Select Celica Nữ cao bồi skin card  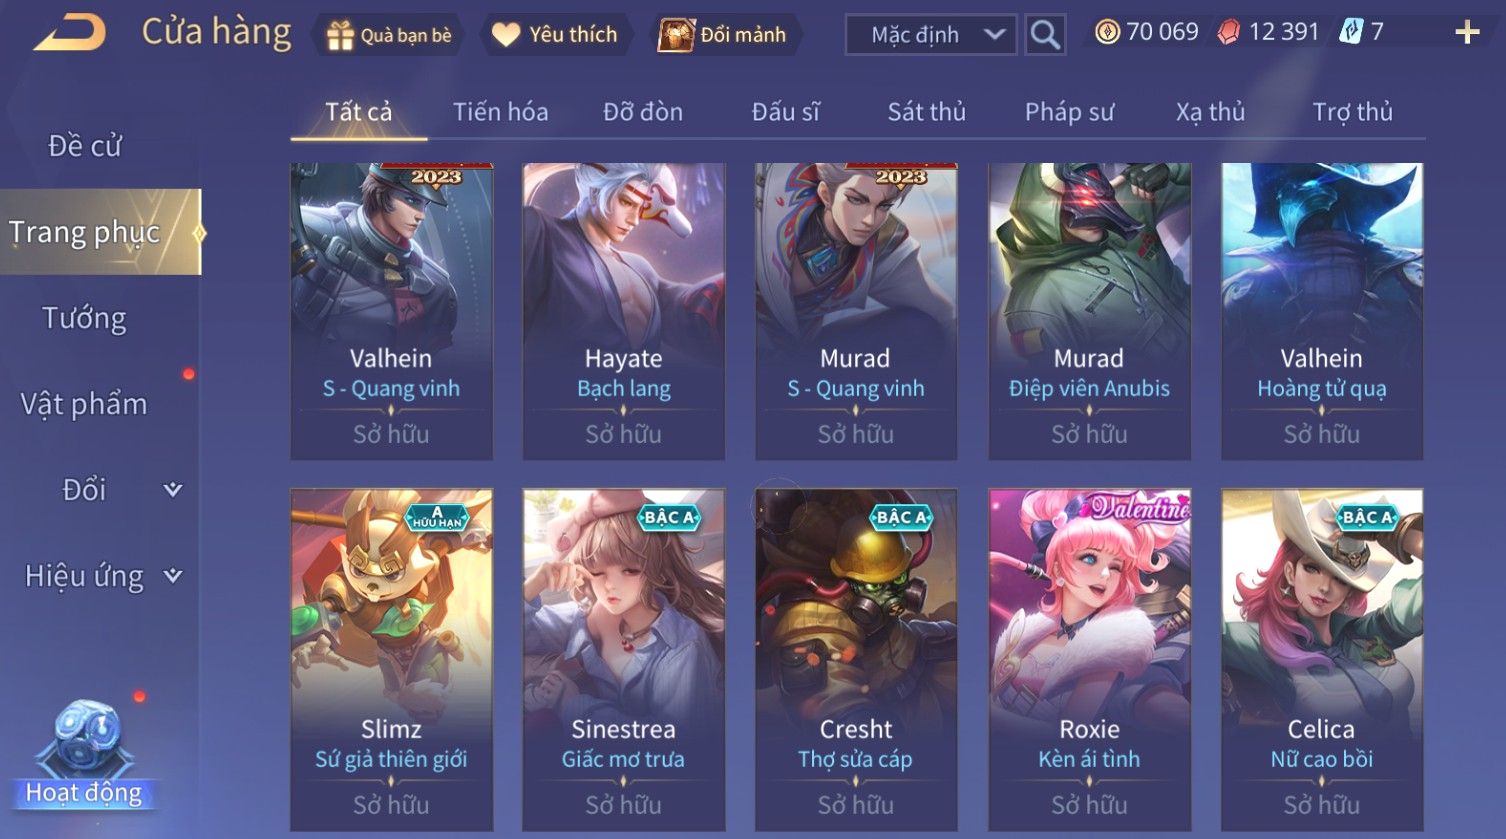1322,659
